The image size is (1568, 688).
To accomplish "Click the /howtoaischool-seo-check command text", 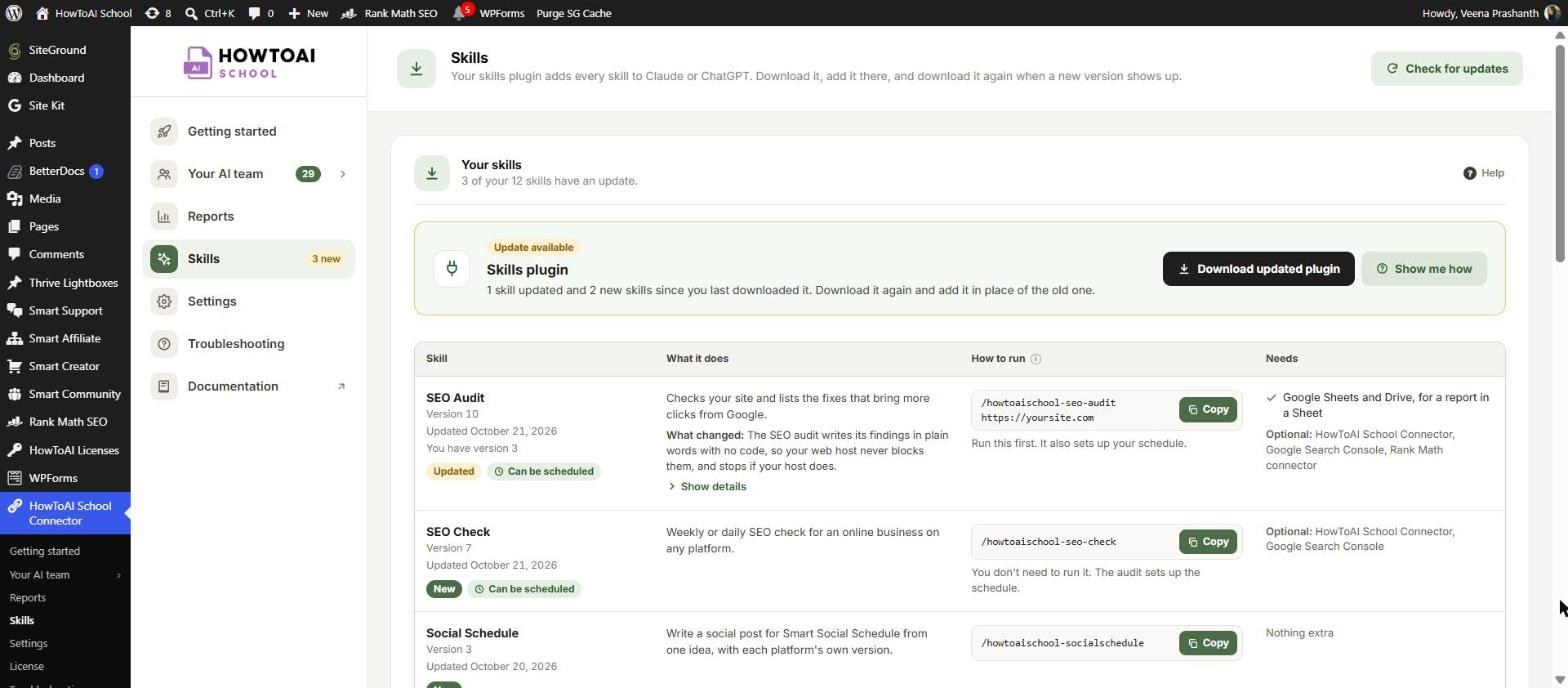I will (1048, 542).
